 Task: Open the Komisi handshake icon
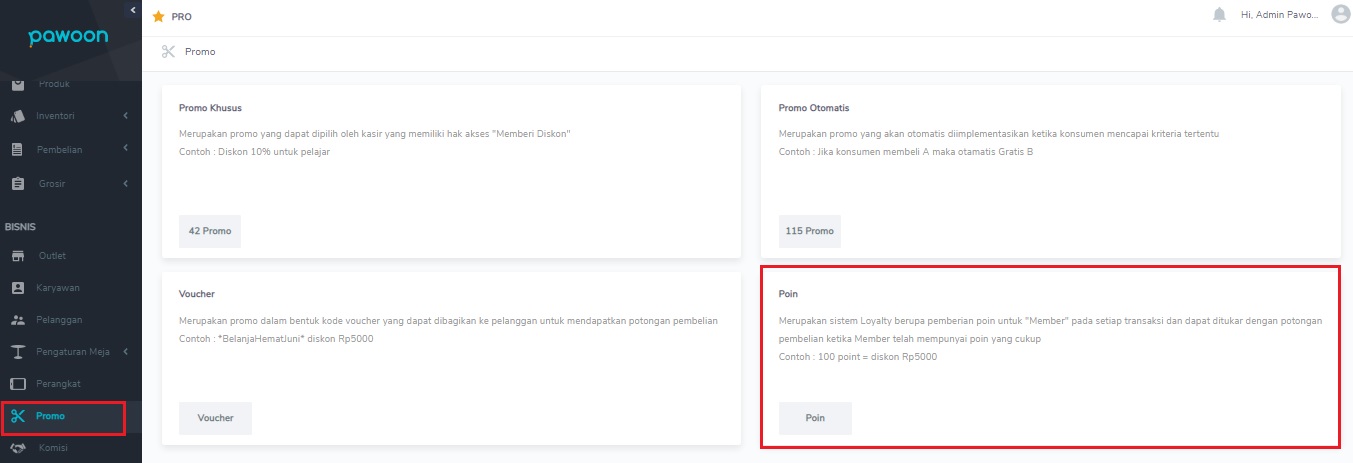click(x=17, y=448)
